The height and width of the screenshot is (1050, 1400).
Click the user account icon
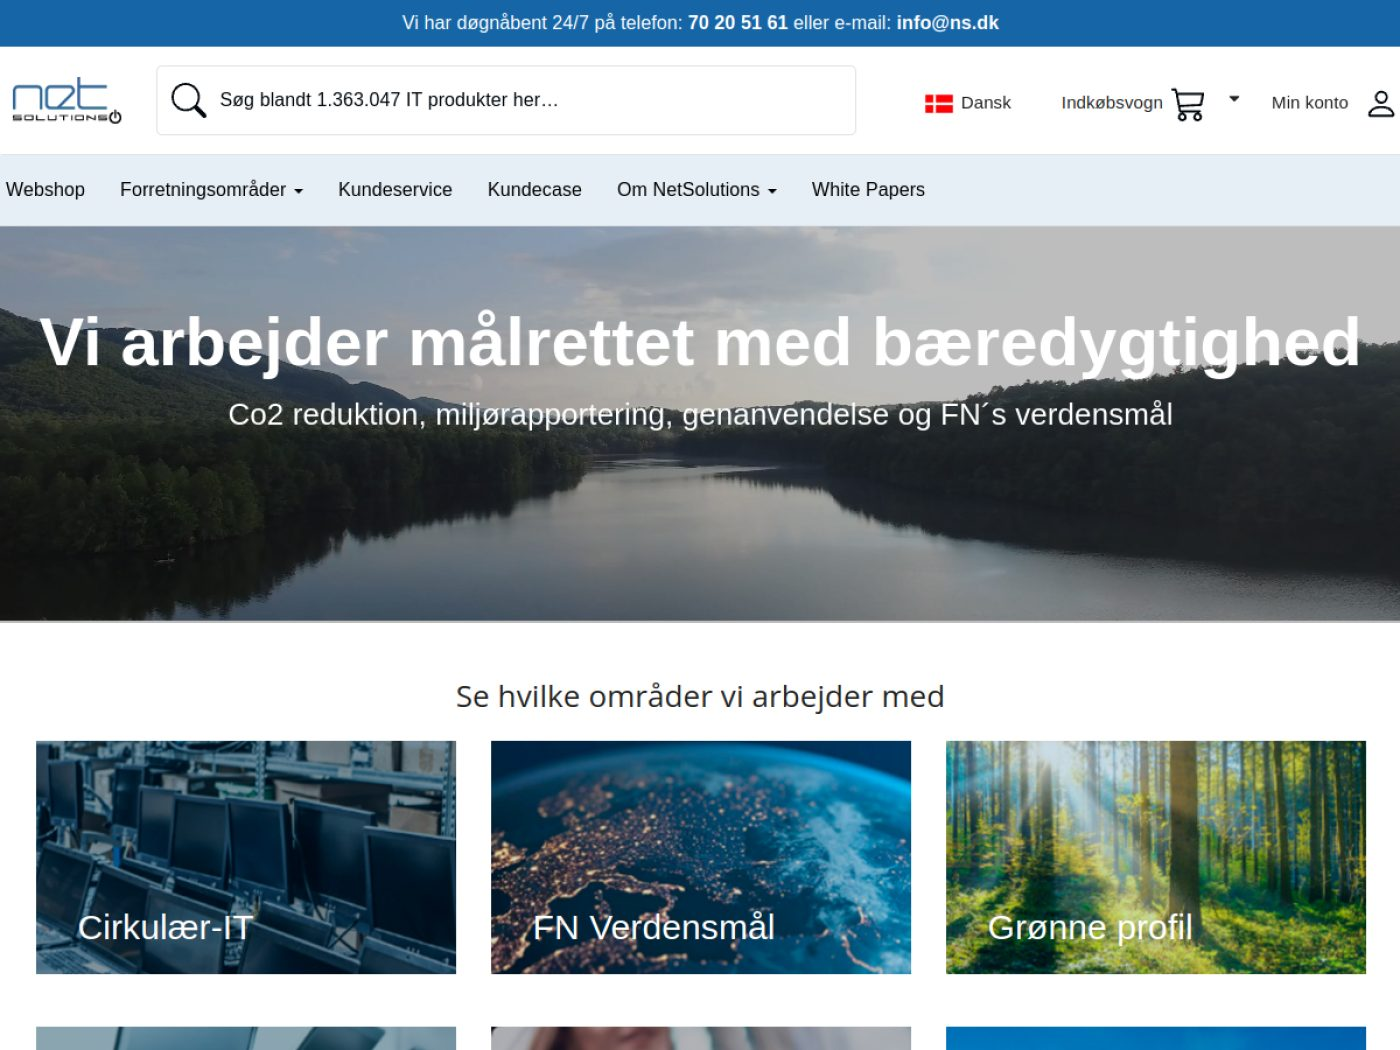(x=1381, y=103)
